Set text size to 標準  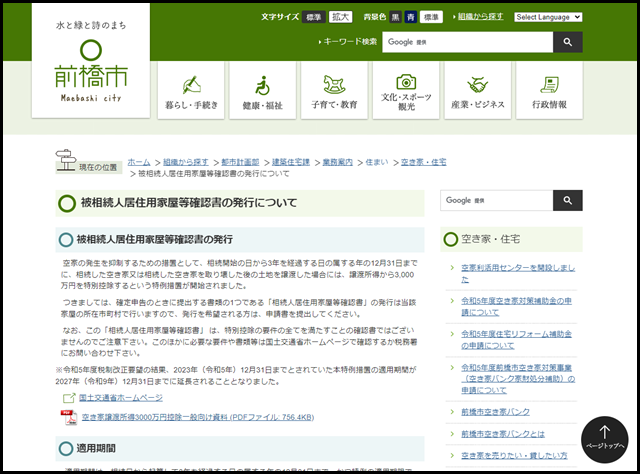313,17
